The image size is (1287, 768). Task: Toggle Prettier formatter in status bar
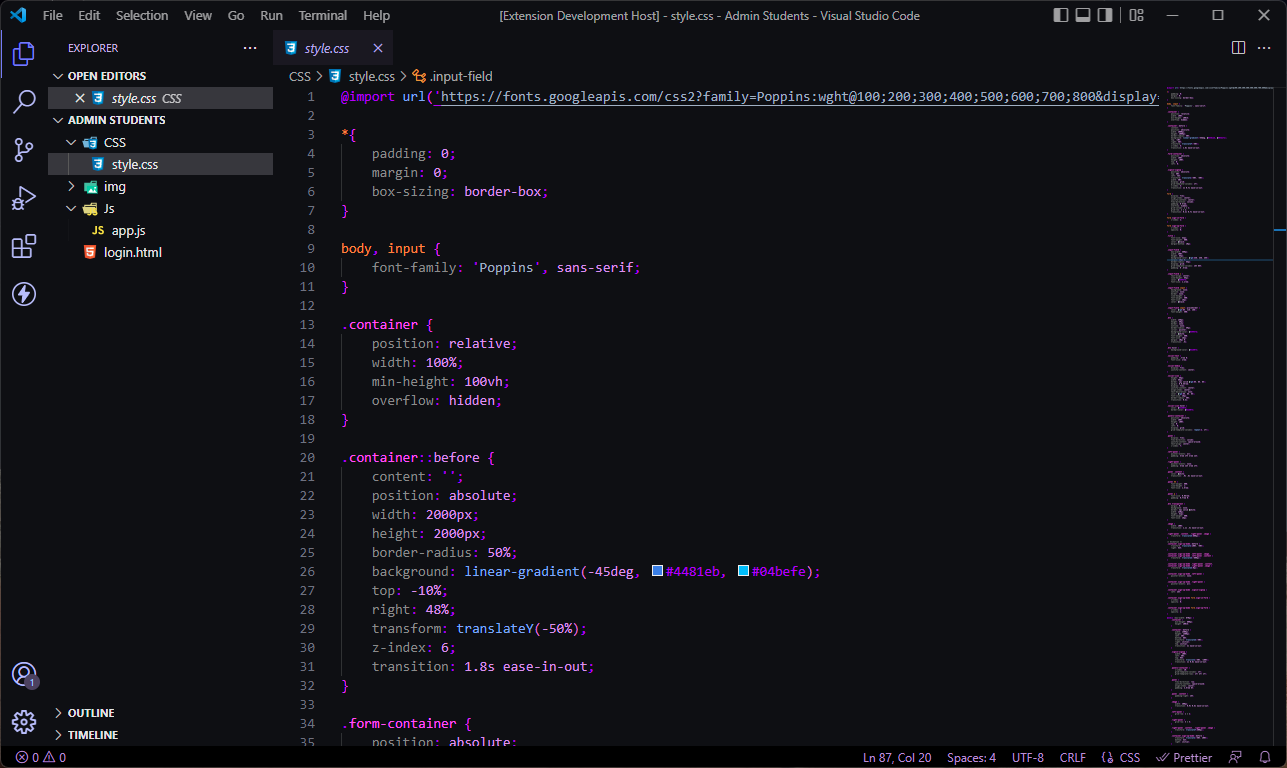point(1184,757)
